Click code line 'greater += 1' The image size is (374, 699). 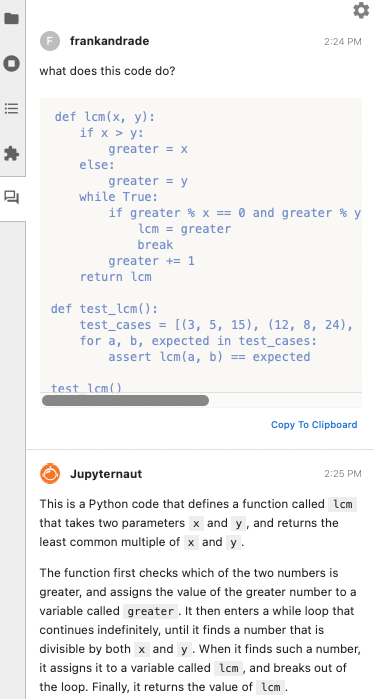point(152,261)
